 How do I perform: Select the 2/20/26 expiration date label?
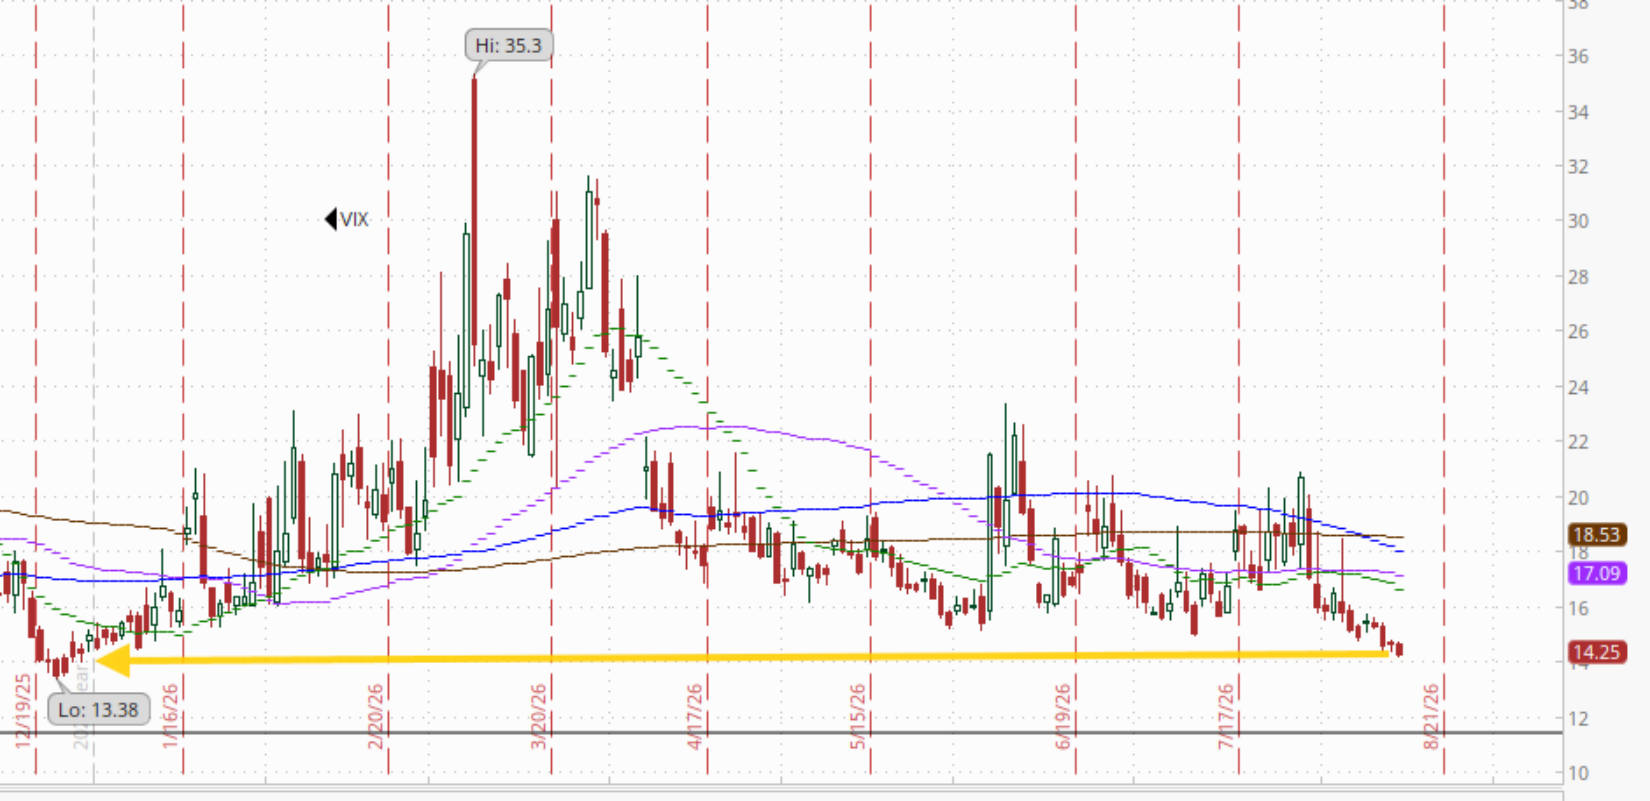(376, 715)
